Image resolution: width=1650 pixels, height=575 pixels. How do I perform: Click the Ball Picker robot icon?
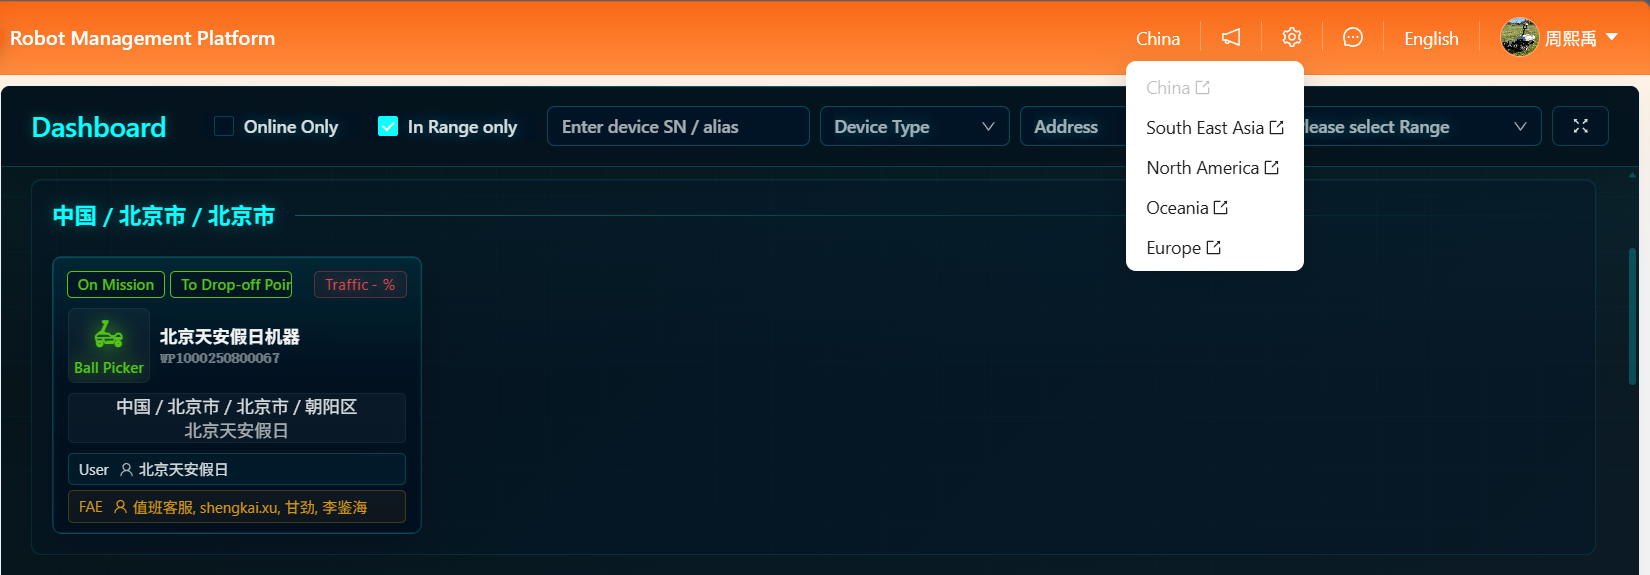pyautogui.click(x=108, y=334)
